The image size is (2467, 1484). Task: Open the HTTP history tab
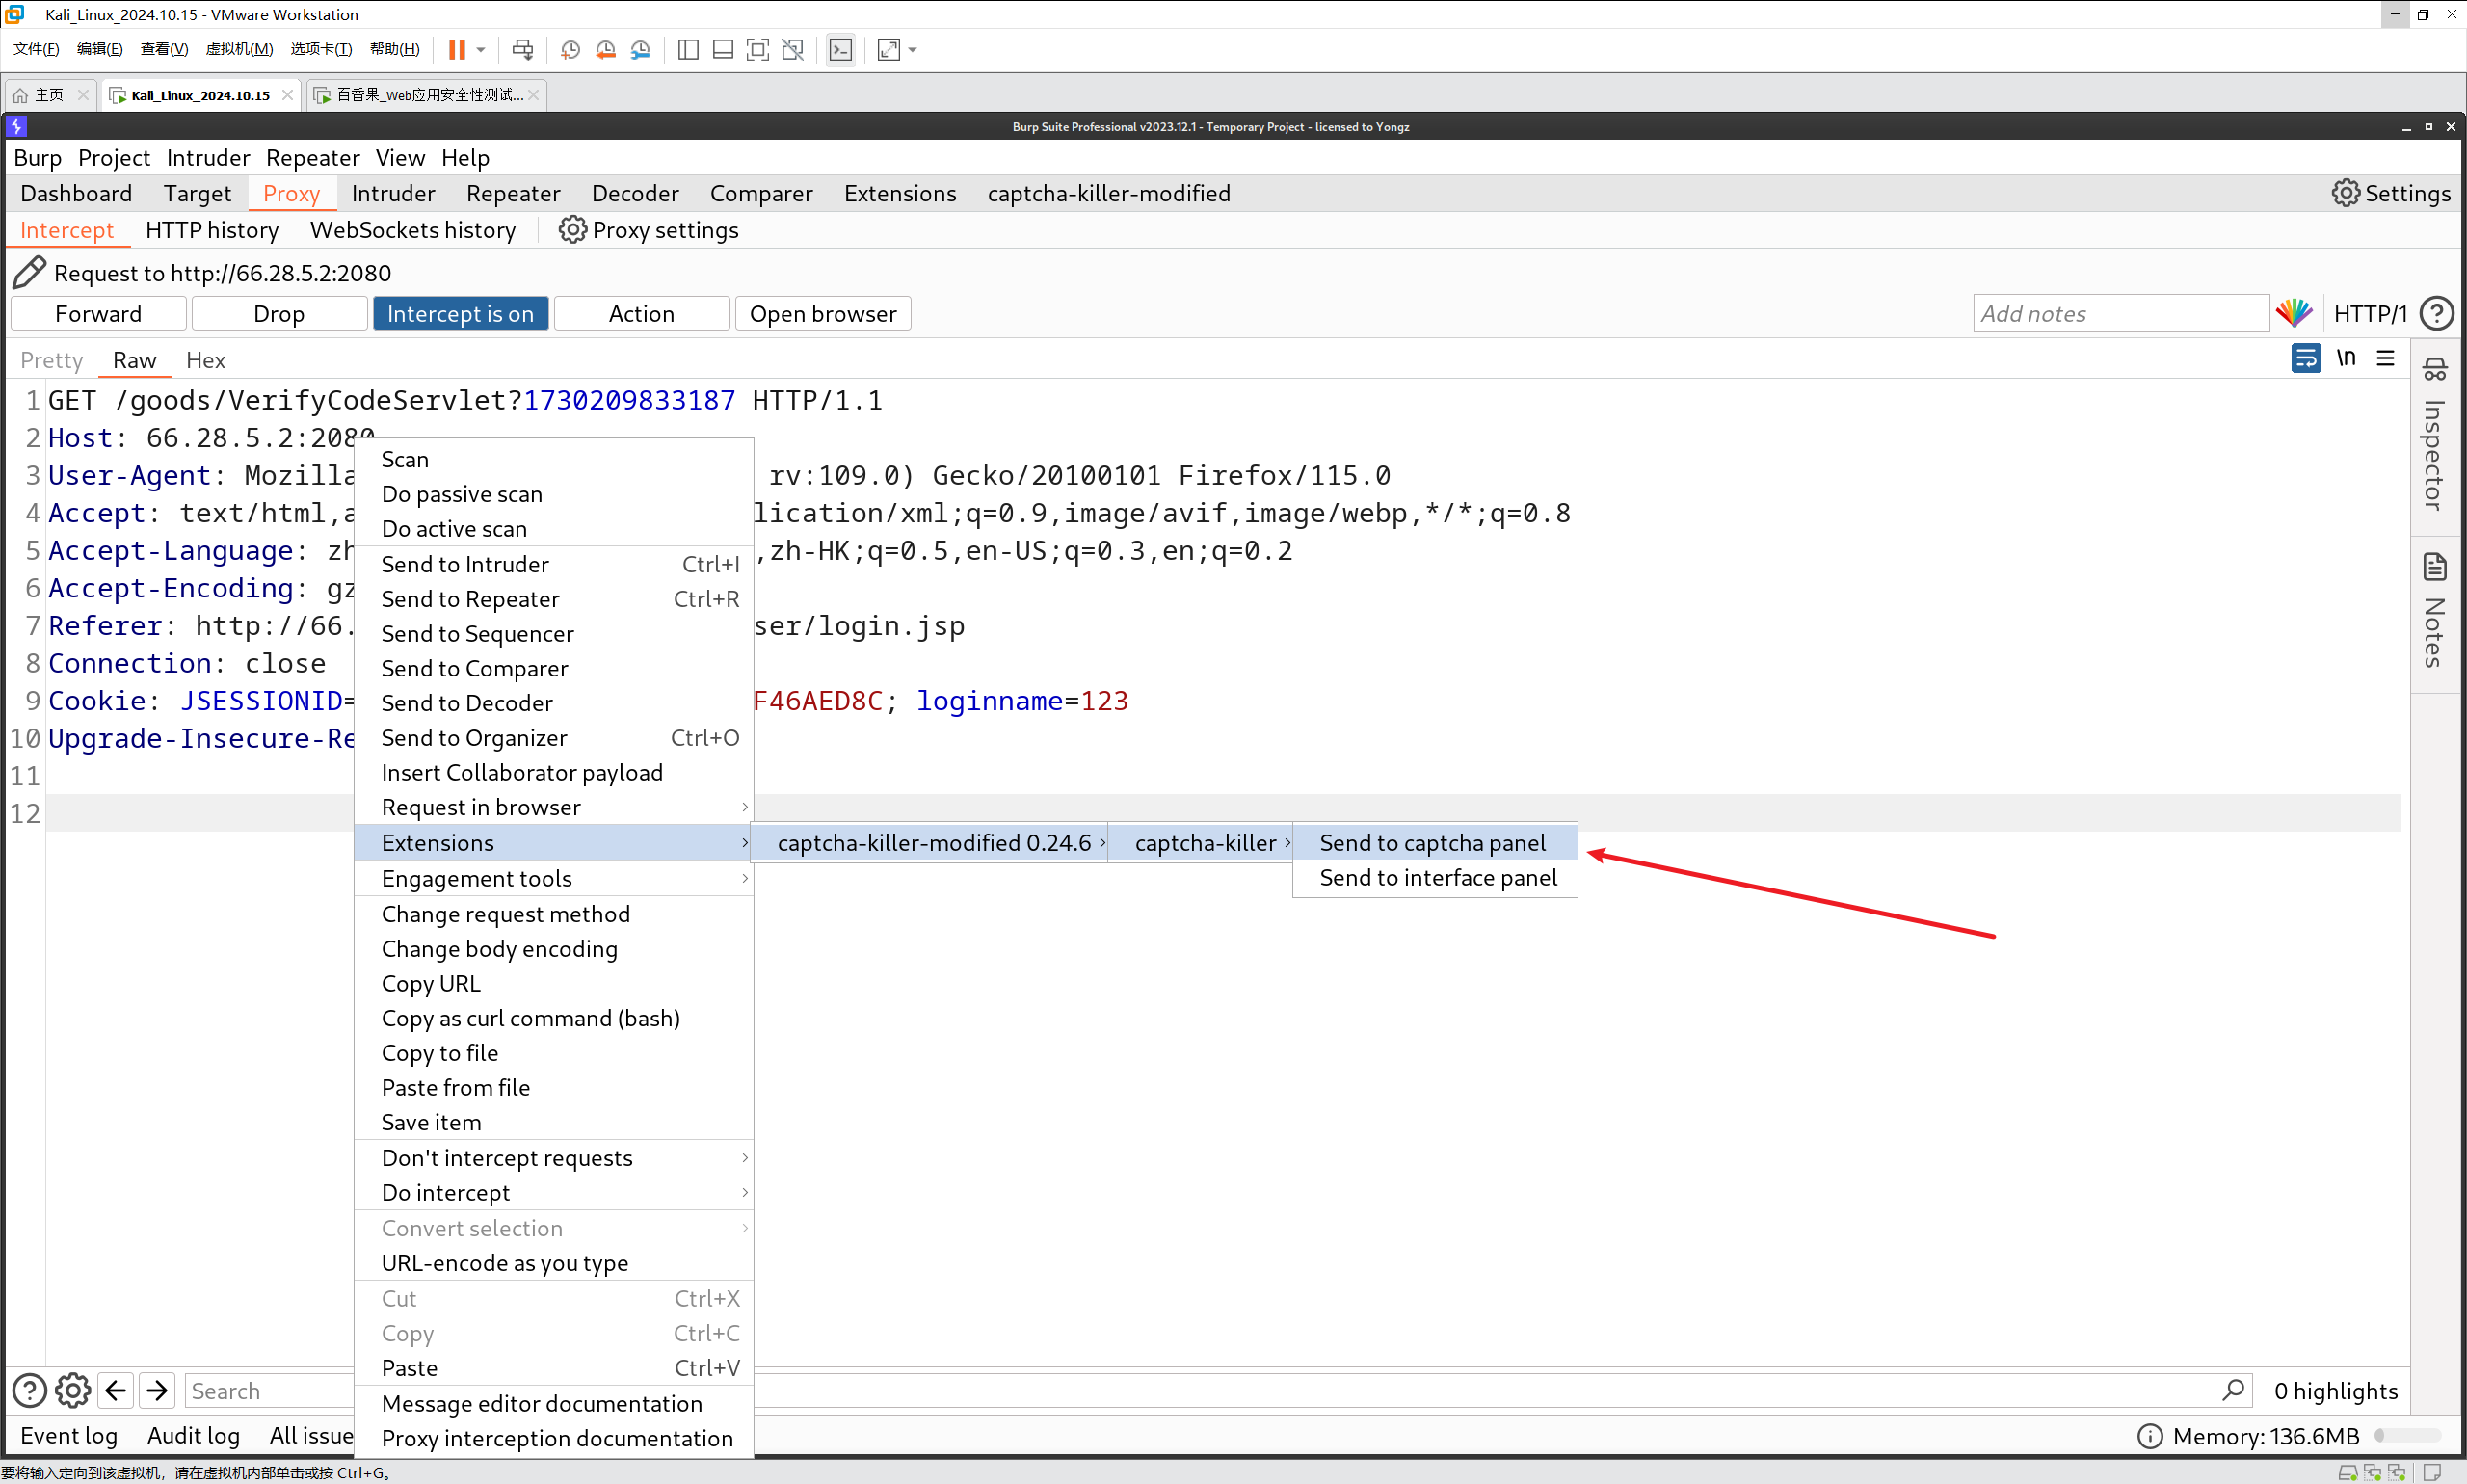212,230
